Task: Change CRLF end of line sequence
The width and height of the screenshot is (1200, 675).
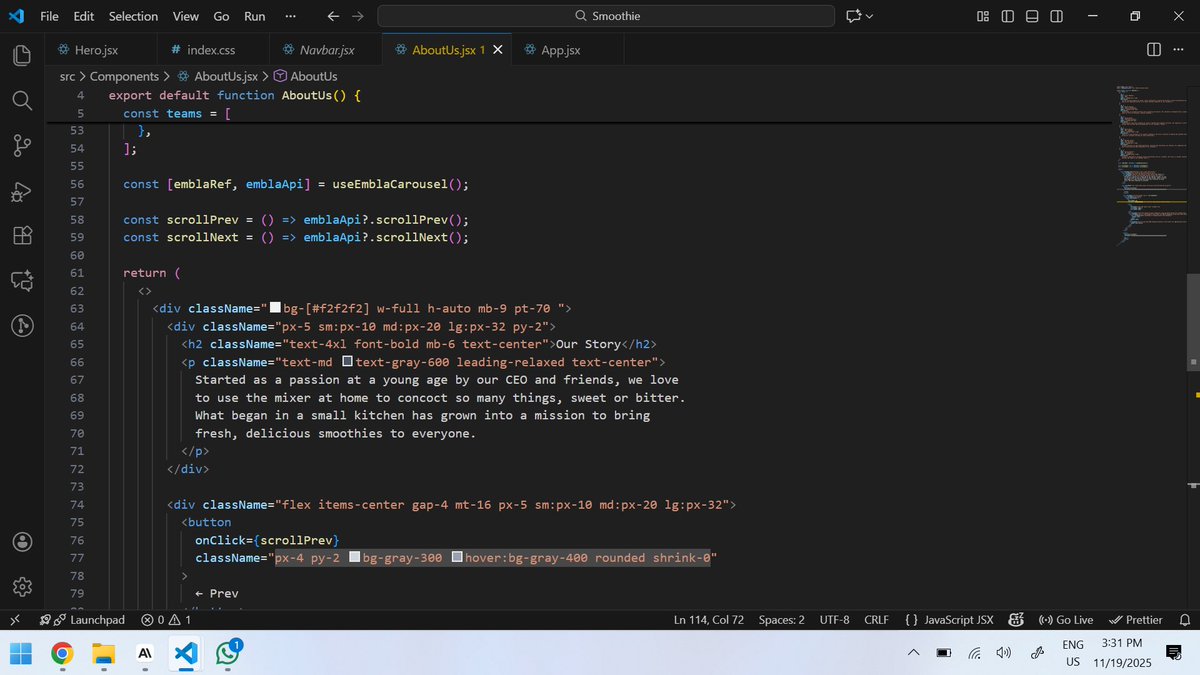Action: point(876,620)
